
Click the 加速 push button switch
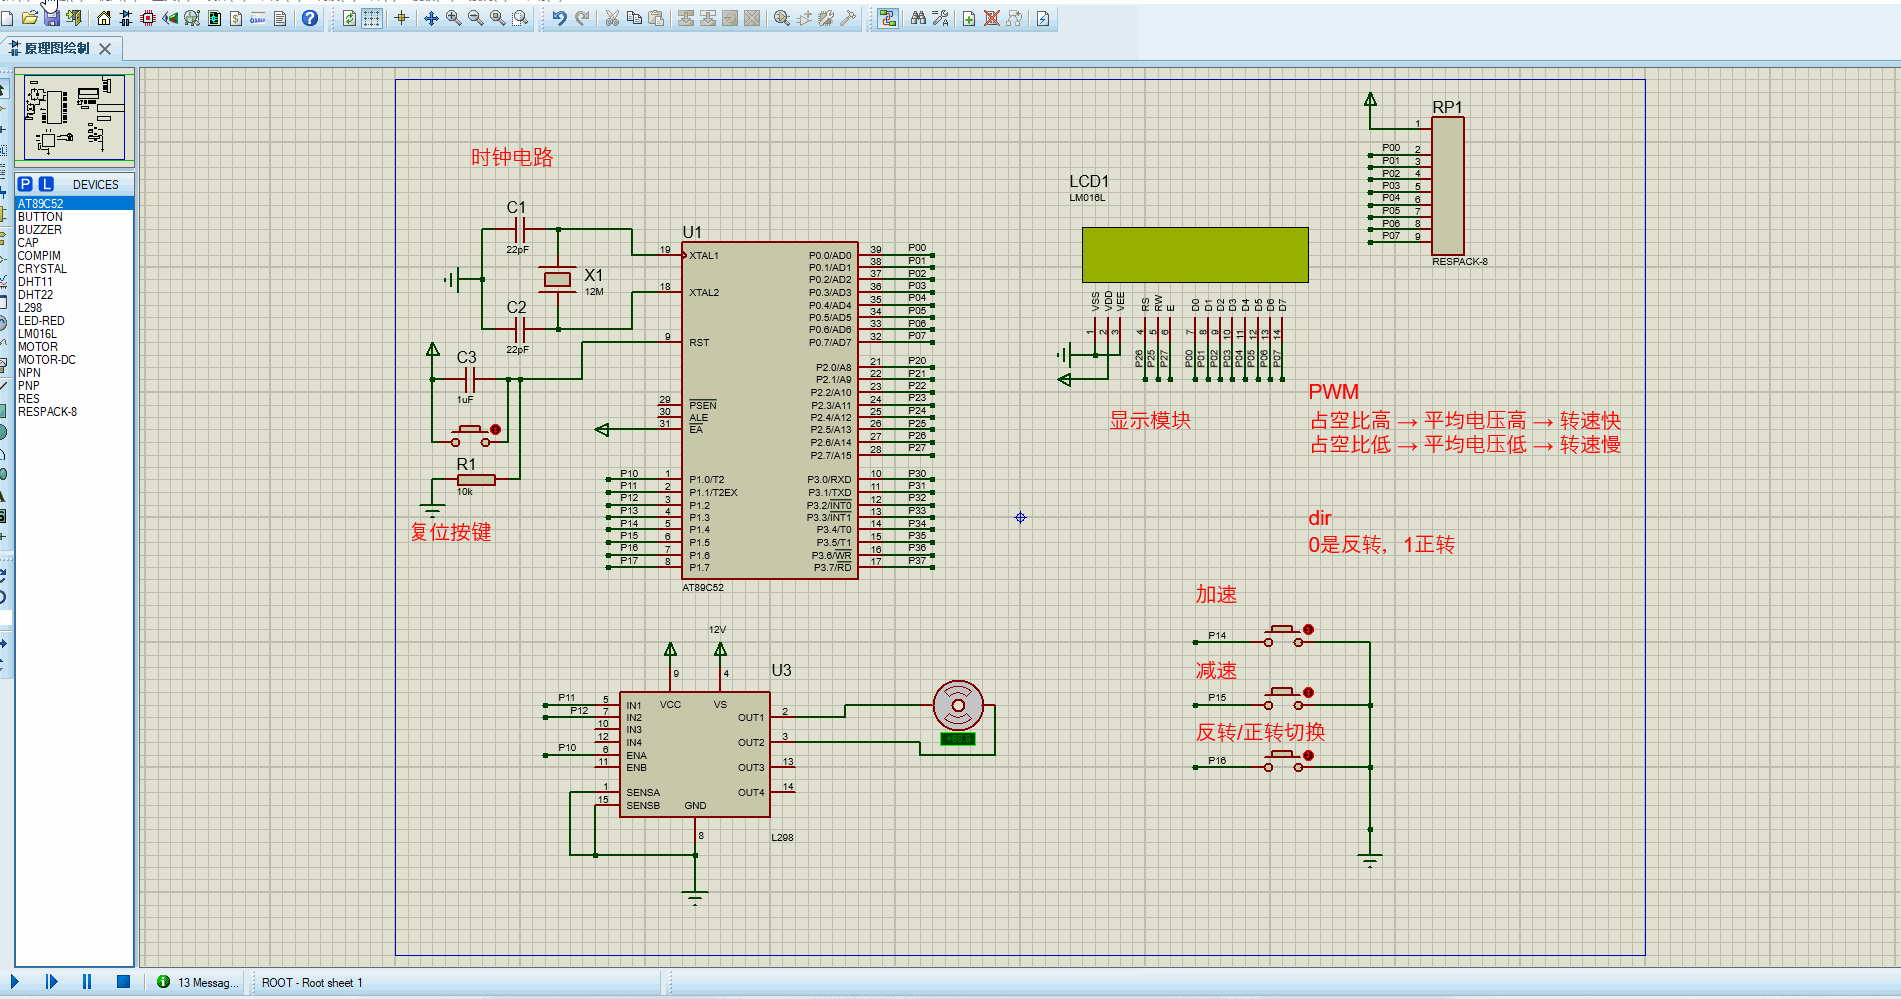click(1285, 636)
